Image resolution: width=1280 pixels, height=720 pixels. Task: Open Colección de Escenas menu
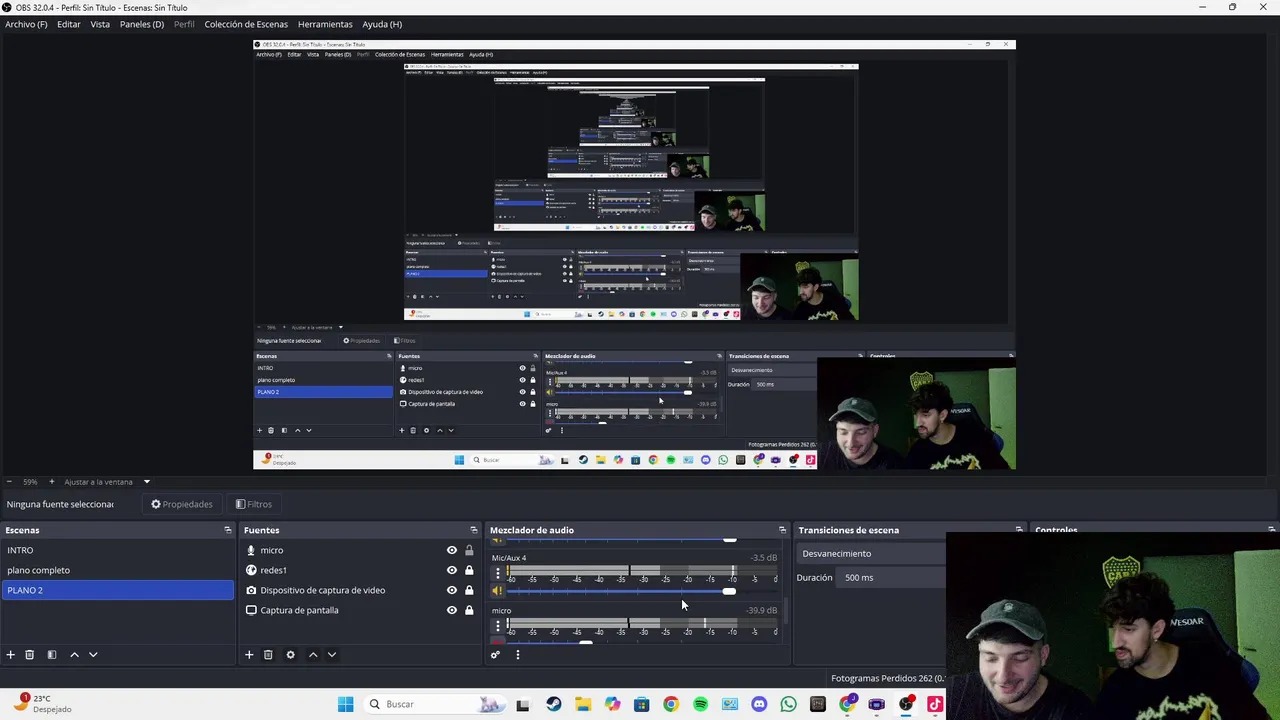point(246,24)
